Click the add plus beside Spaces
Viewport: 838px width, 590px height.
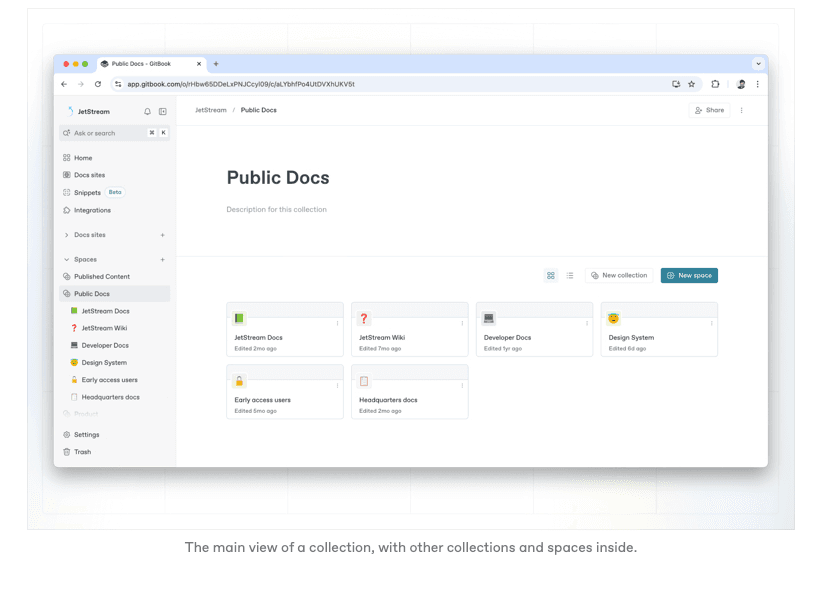click(163, 259)
